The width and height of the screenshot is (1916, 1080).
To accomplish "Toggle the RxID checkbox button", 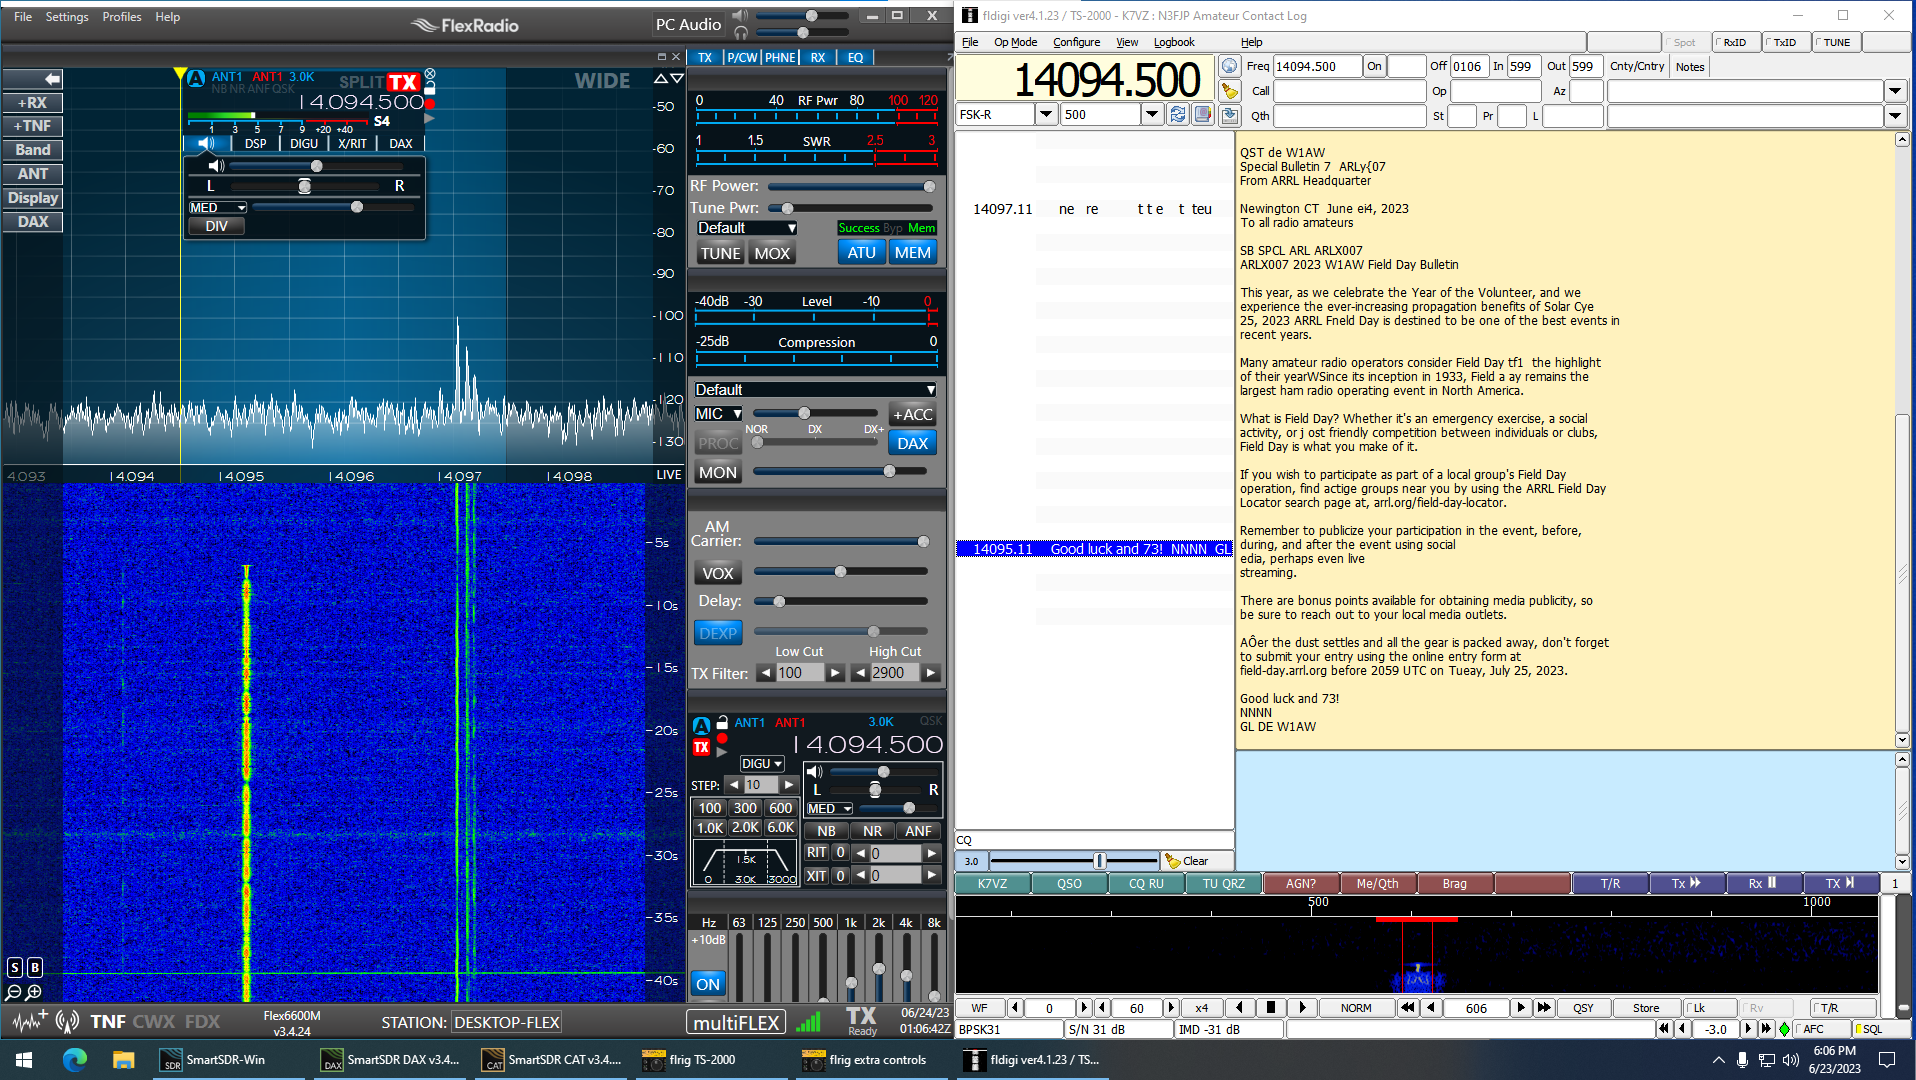I will 1736,42.
